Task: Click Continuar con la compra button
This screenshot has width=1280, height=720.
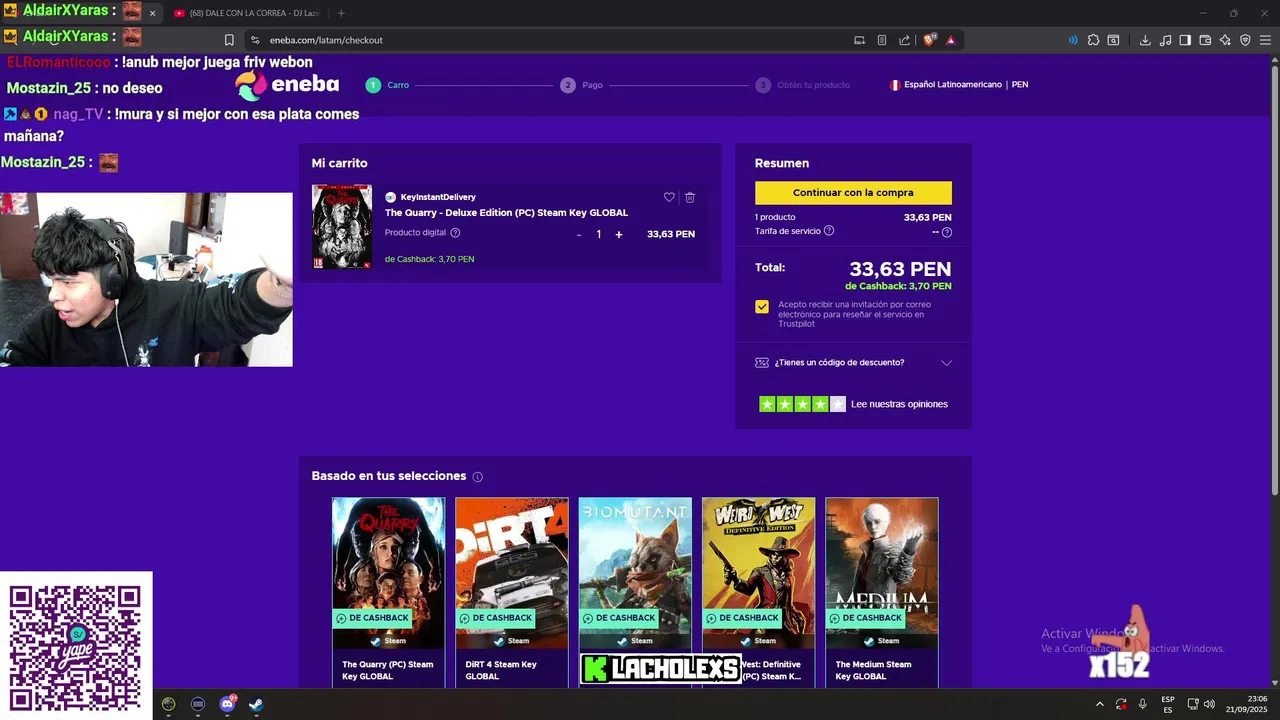Action: (x=853, y=192)
